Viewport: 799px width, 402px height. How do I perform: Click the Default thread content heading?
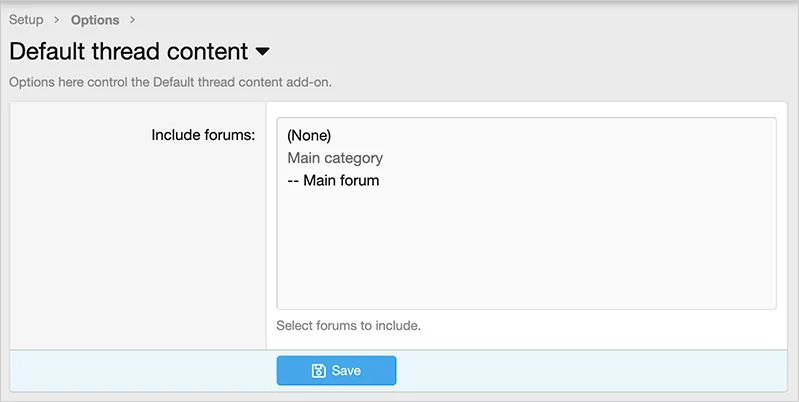(x=128, y=51)
